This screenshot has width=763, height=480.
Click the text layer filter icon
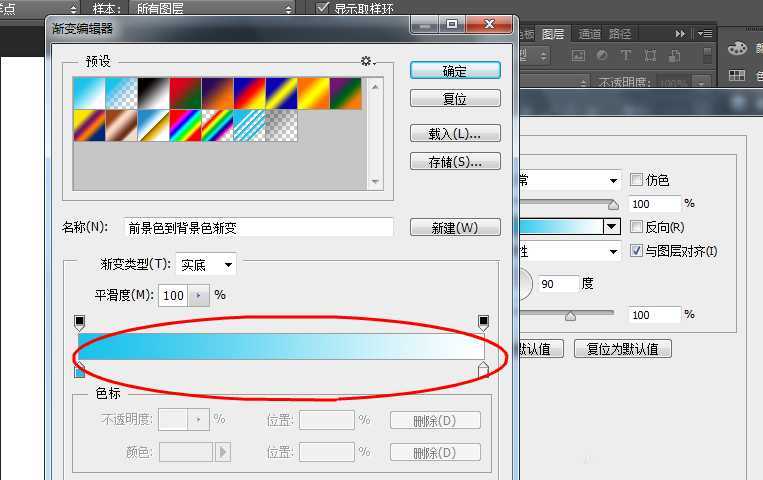coord(626,56)
